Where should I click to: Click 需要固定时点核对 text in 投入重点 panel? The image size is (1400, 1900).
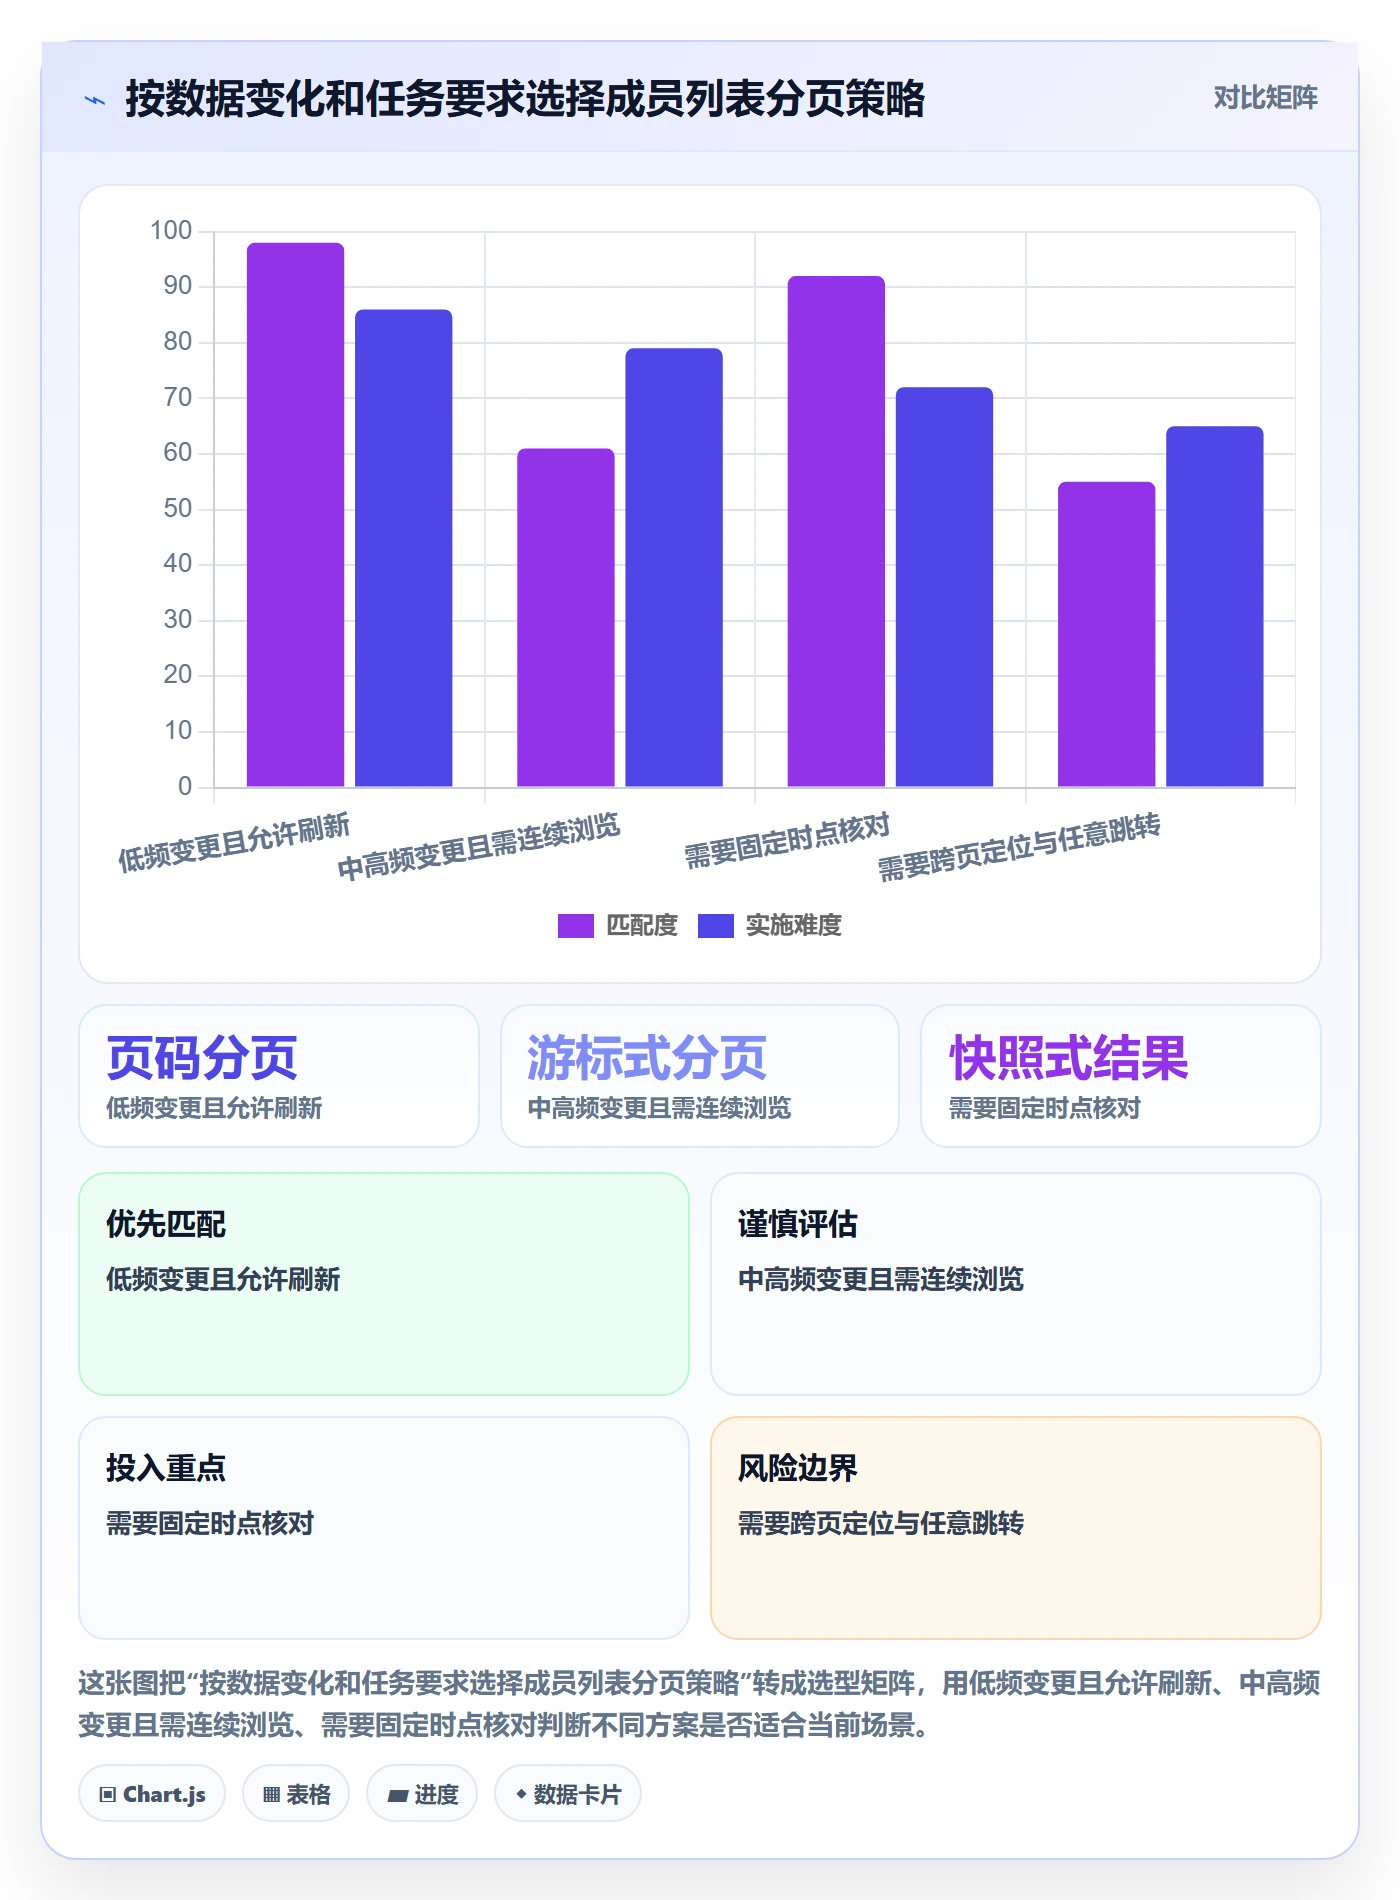[210, 1523]
